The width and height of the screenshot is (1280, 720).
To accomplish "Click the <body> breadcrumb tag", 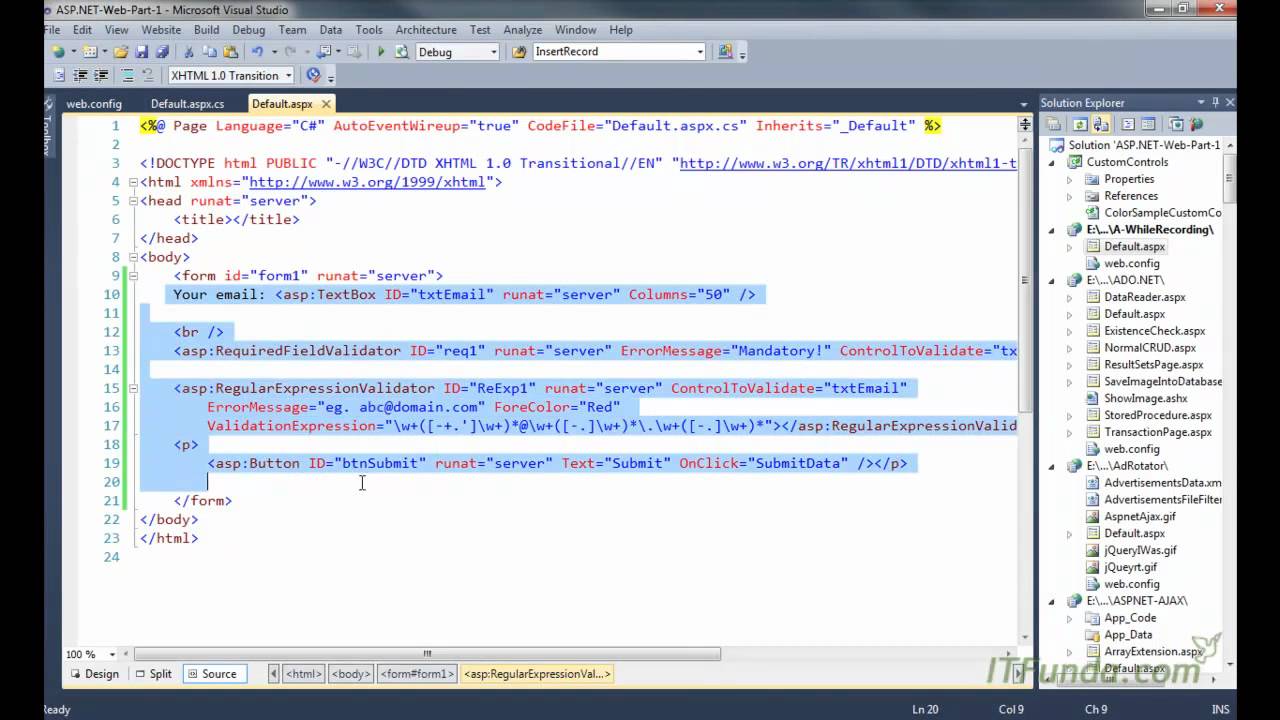I will [351, 674].
